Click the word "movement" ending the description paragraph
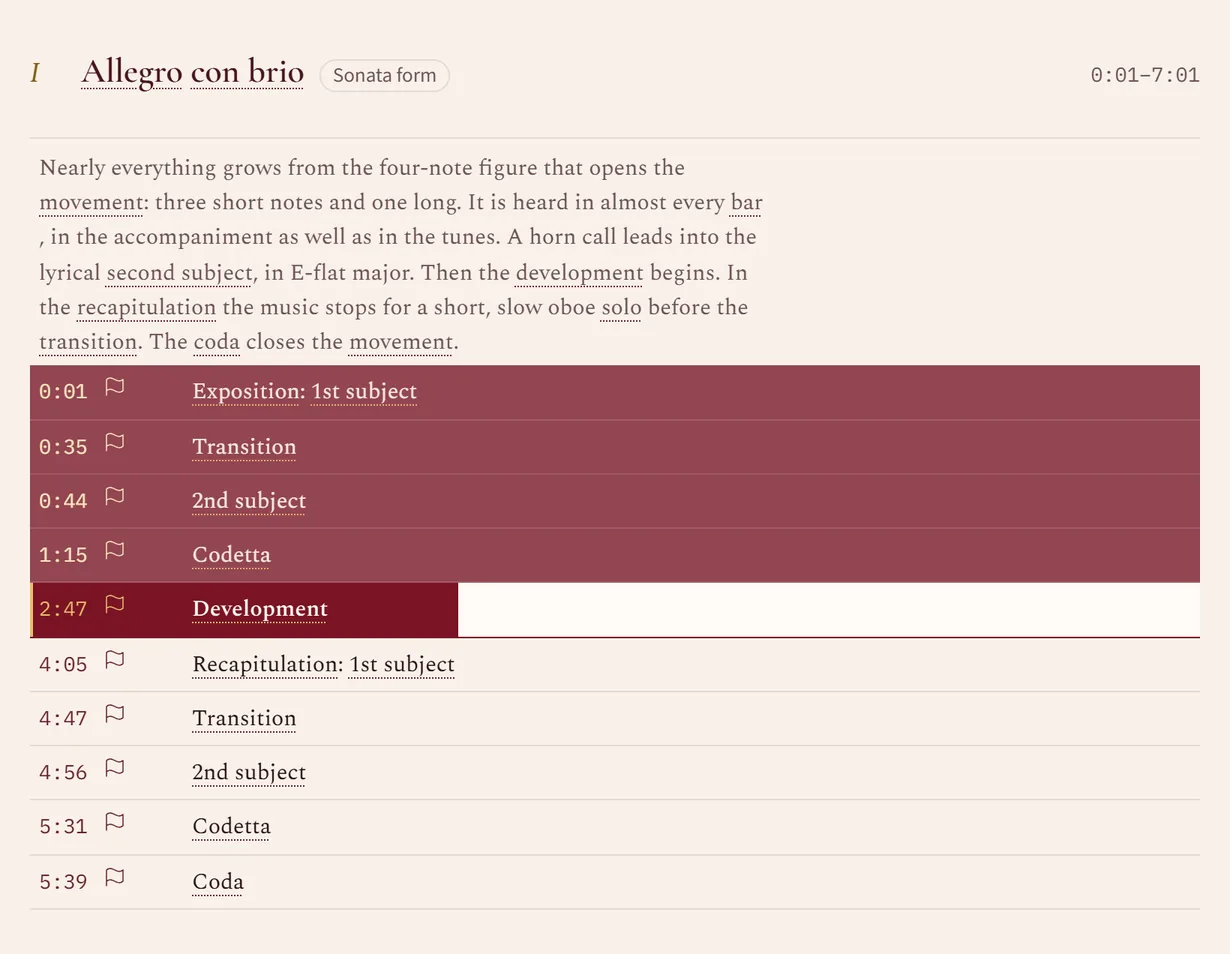The image size is (1230, 954). point(401,342)
